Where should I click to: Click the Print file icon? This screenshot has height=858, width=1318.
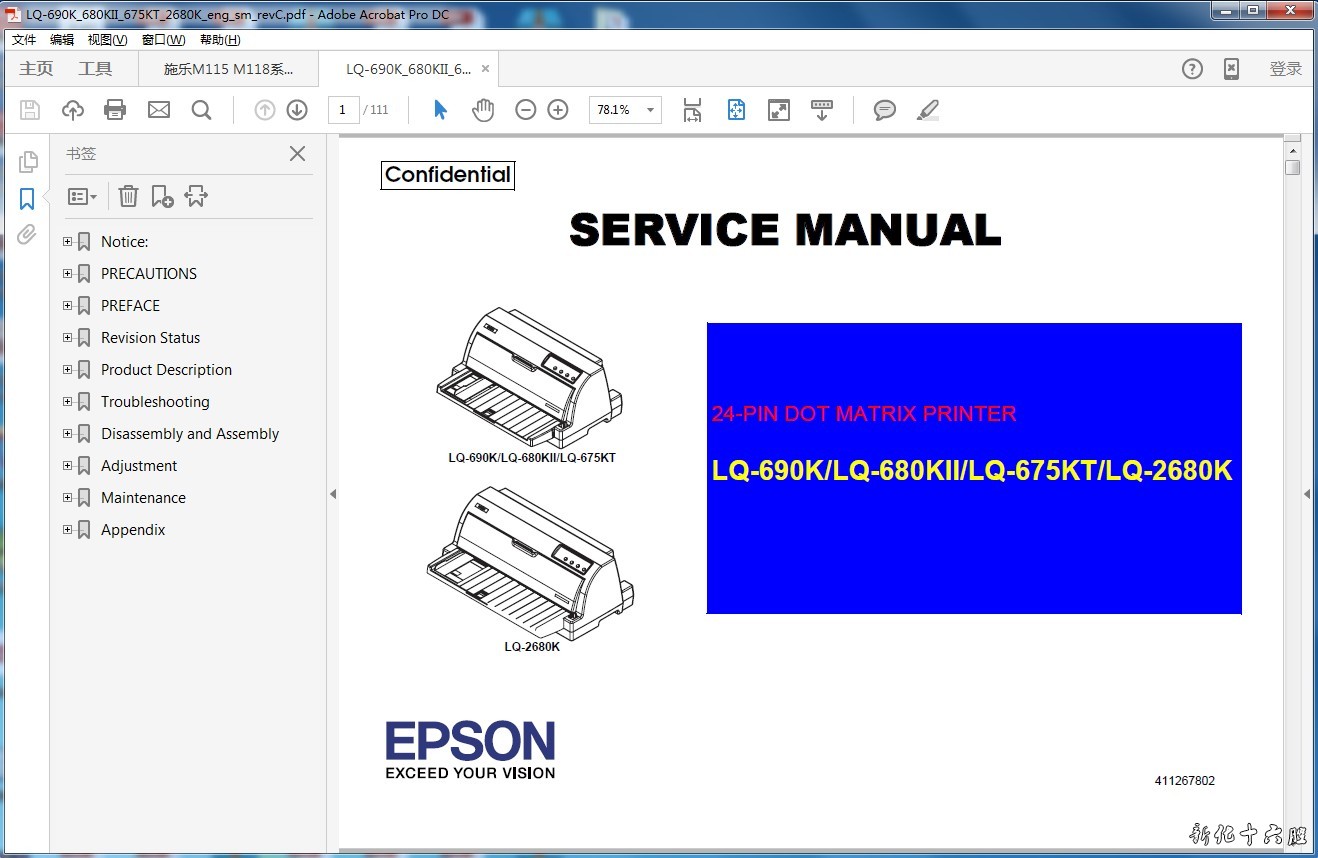click(115, 110)
